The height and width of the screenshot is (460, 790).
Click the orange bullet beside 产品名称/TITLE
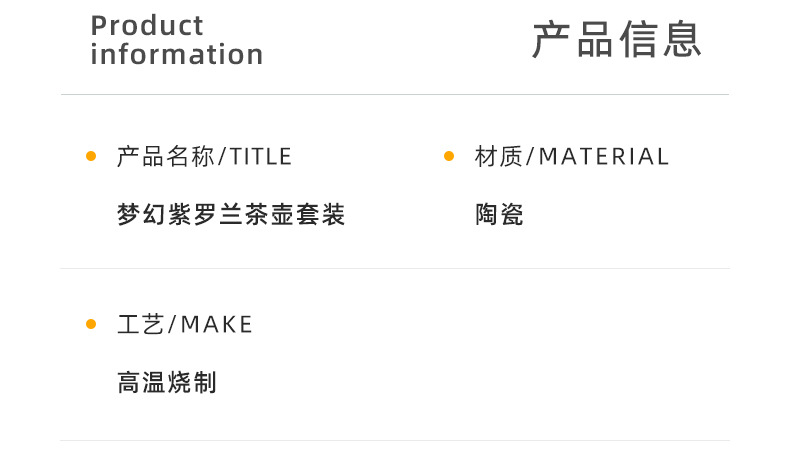[x=91, y=156]
